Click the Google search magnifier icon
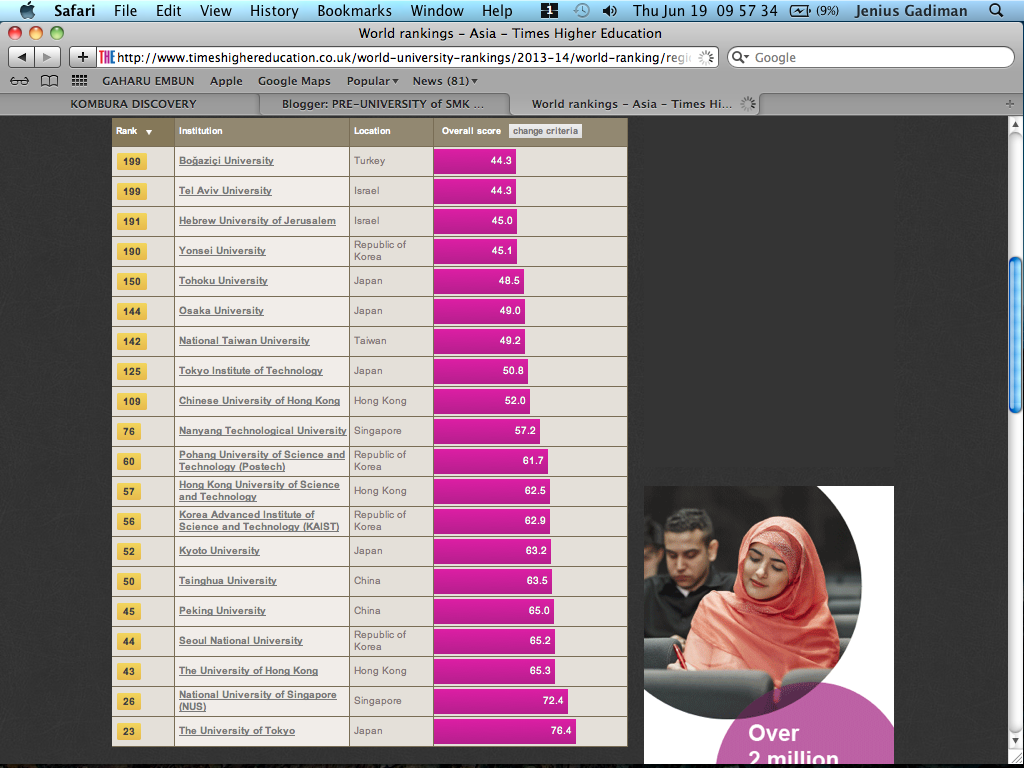Screen dimensions: 1024x768 click(x=740, y=57)
